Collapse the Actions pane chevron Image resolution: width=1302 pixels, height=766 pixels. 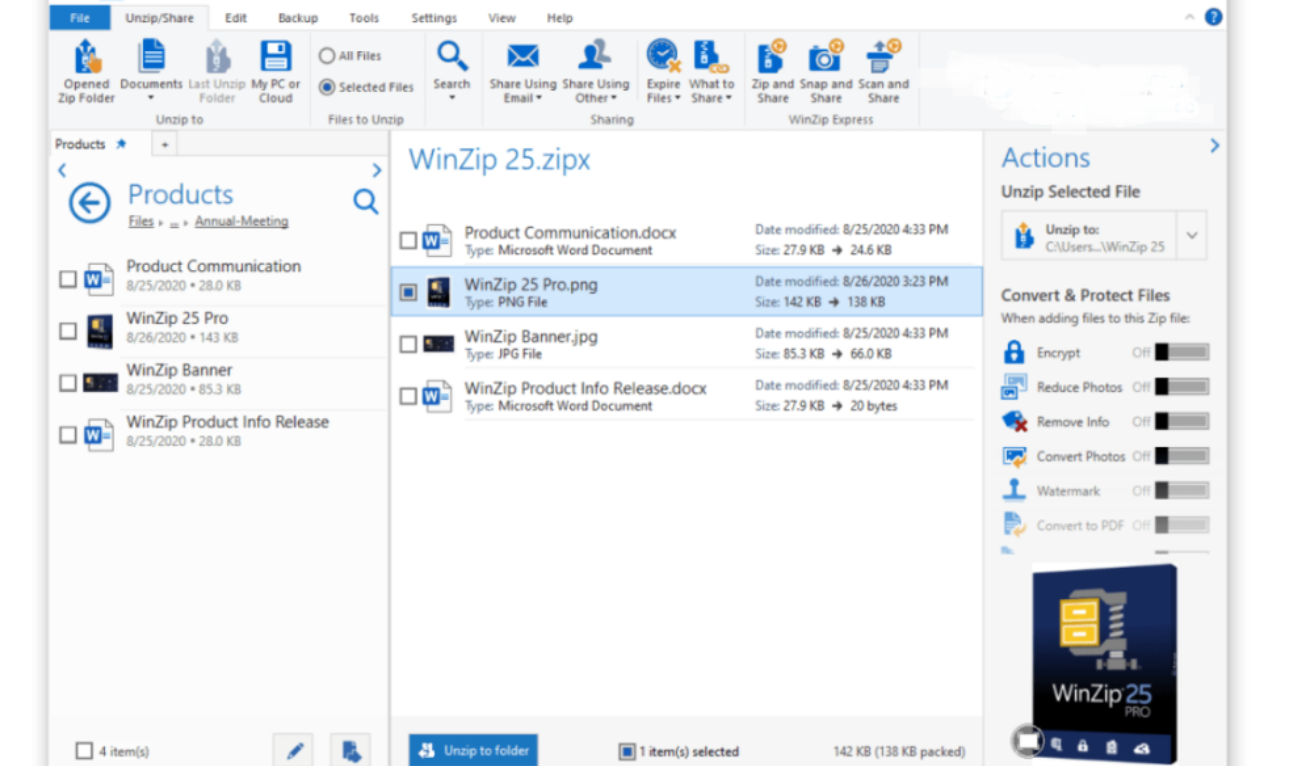(1214, 146)
